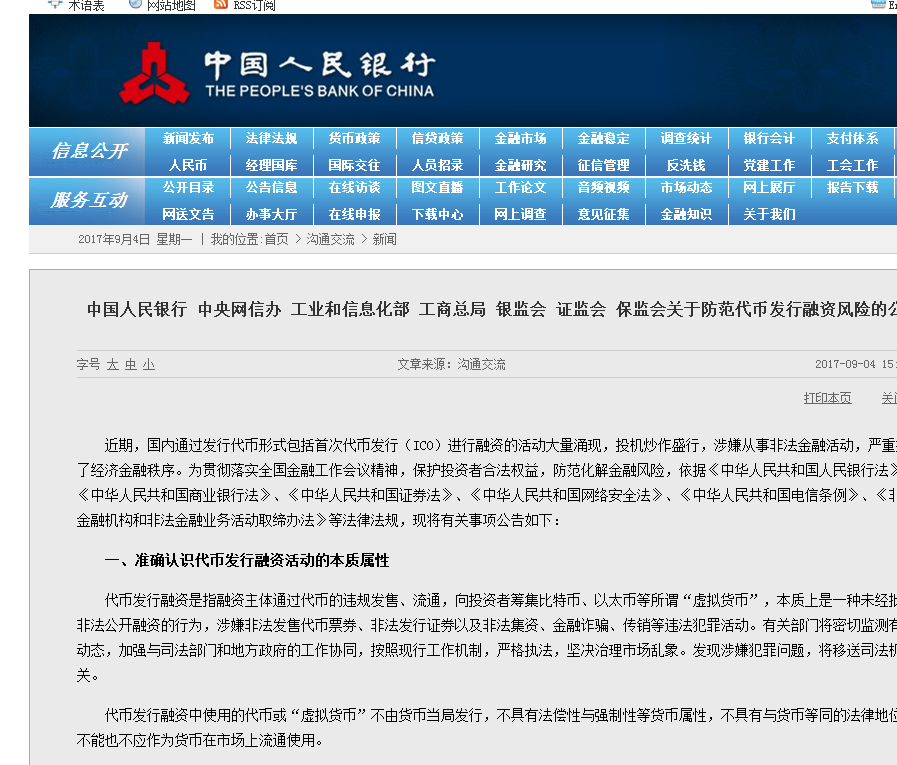
Task: Click the 打印本页 print link
Action: 827,398
